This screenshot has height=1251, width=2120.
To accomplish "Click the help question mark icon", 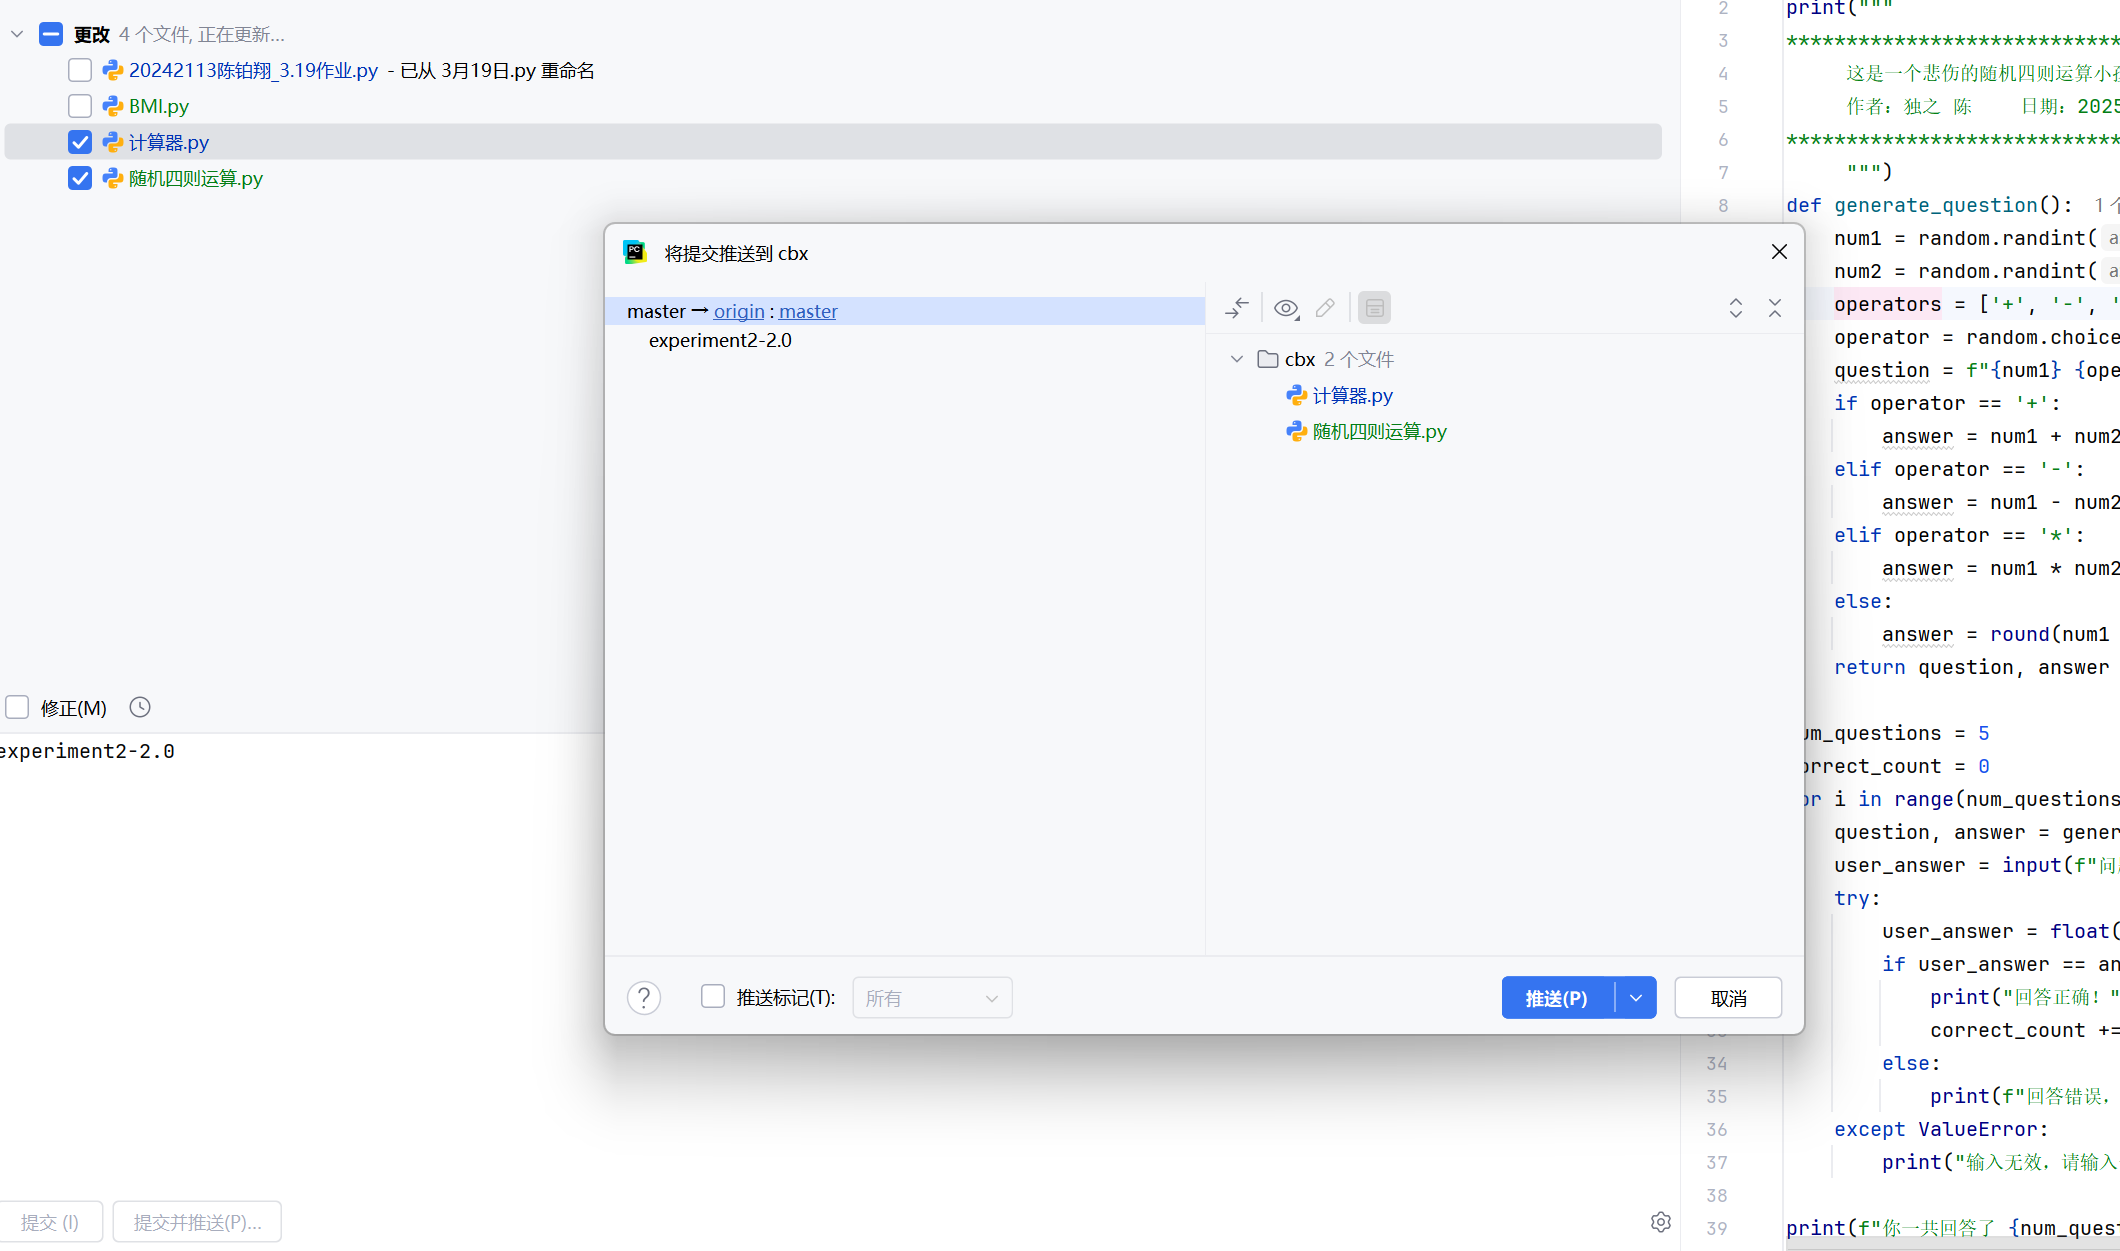I will (644, 997).
